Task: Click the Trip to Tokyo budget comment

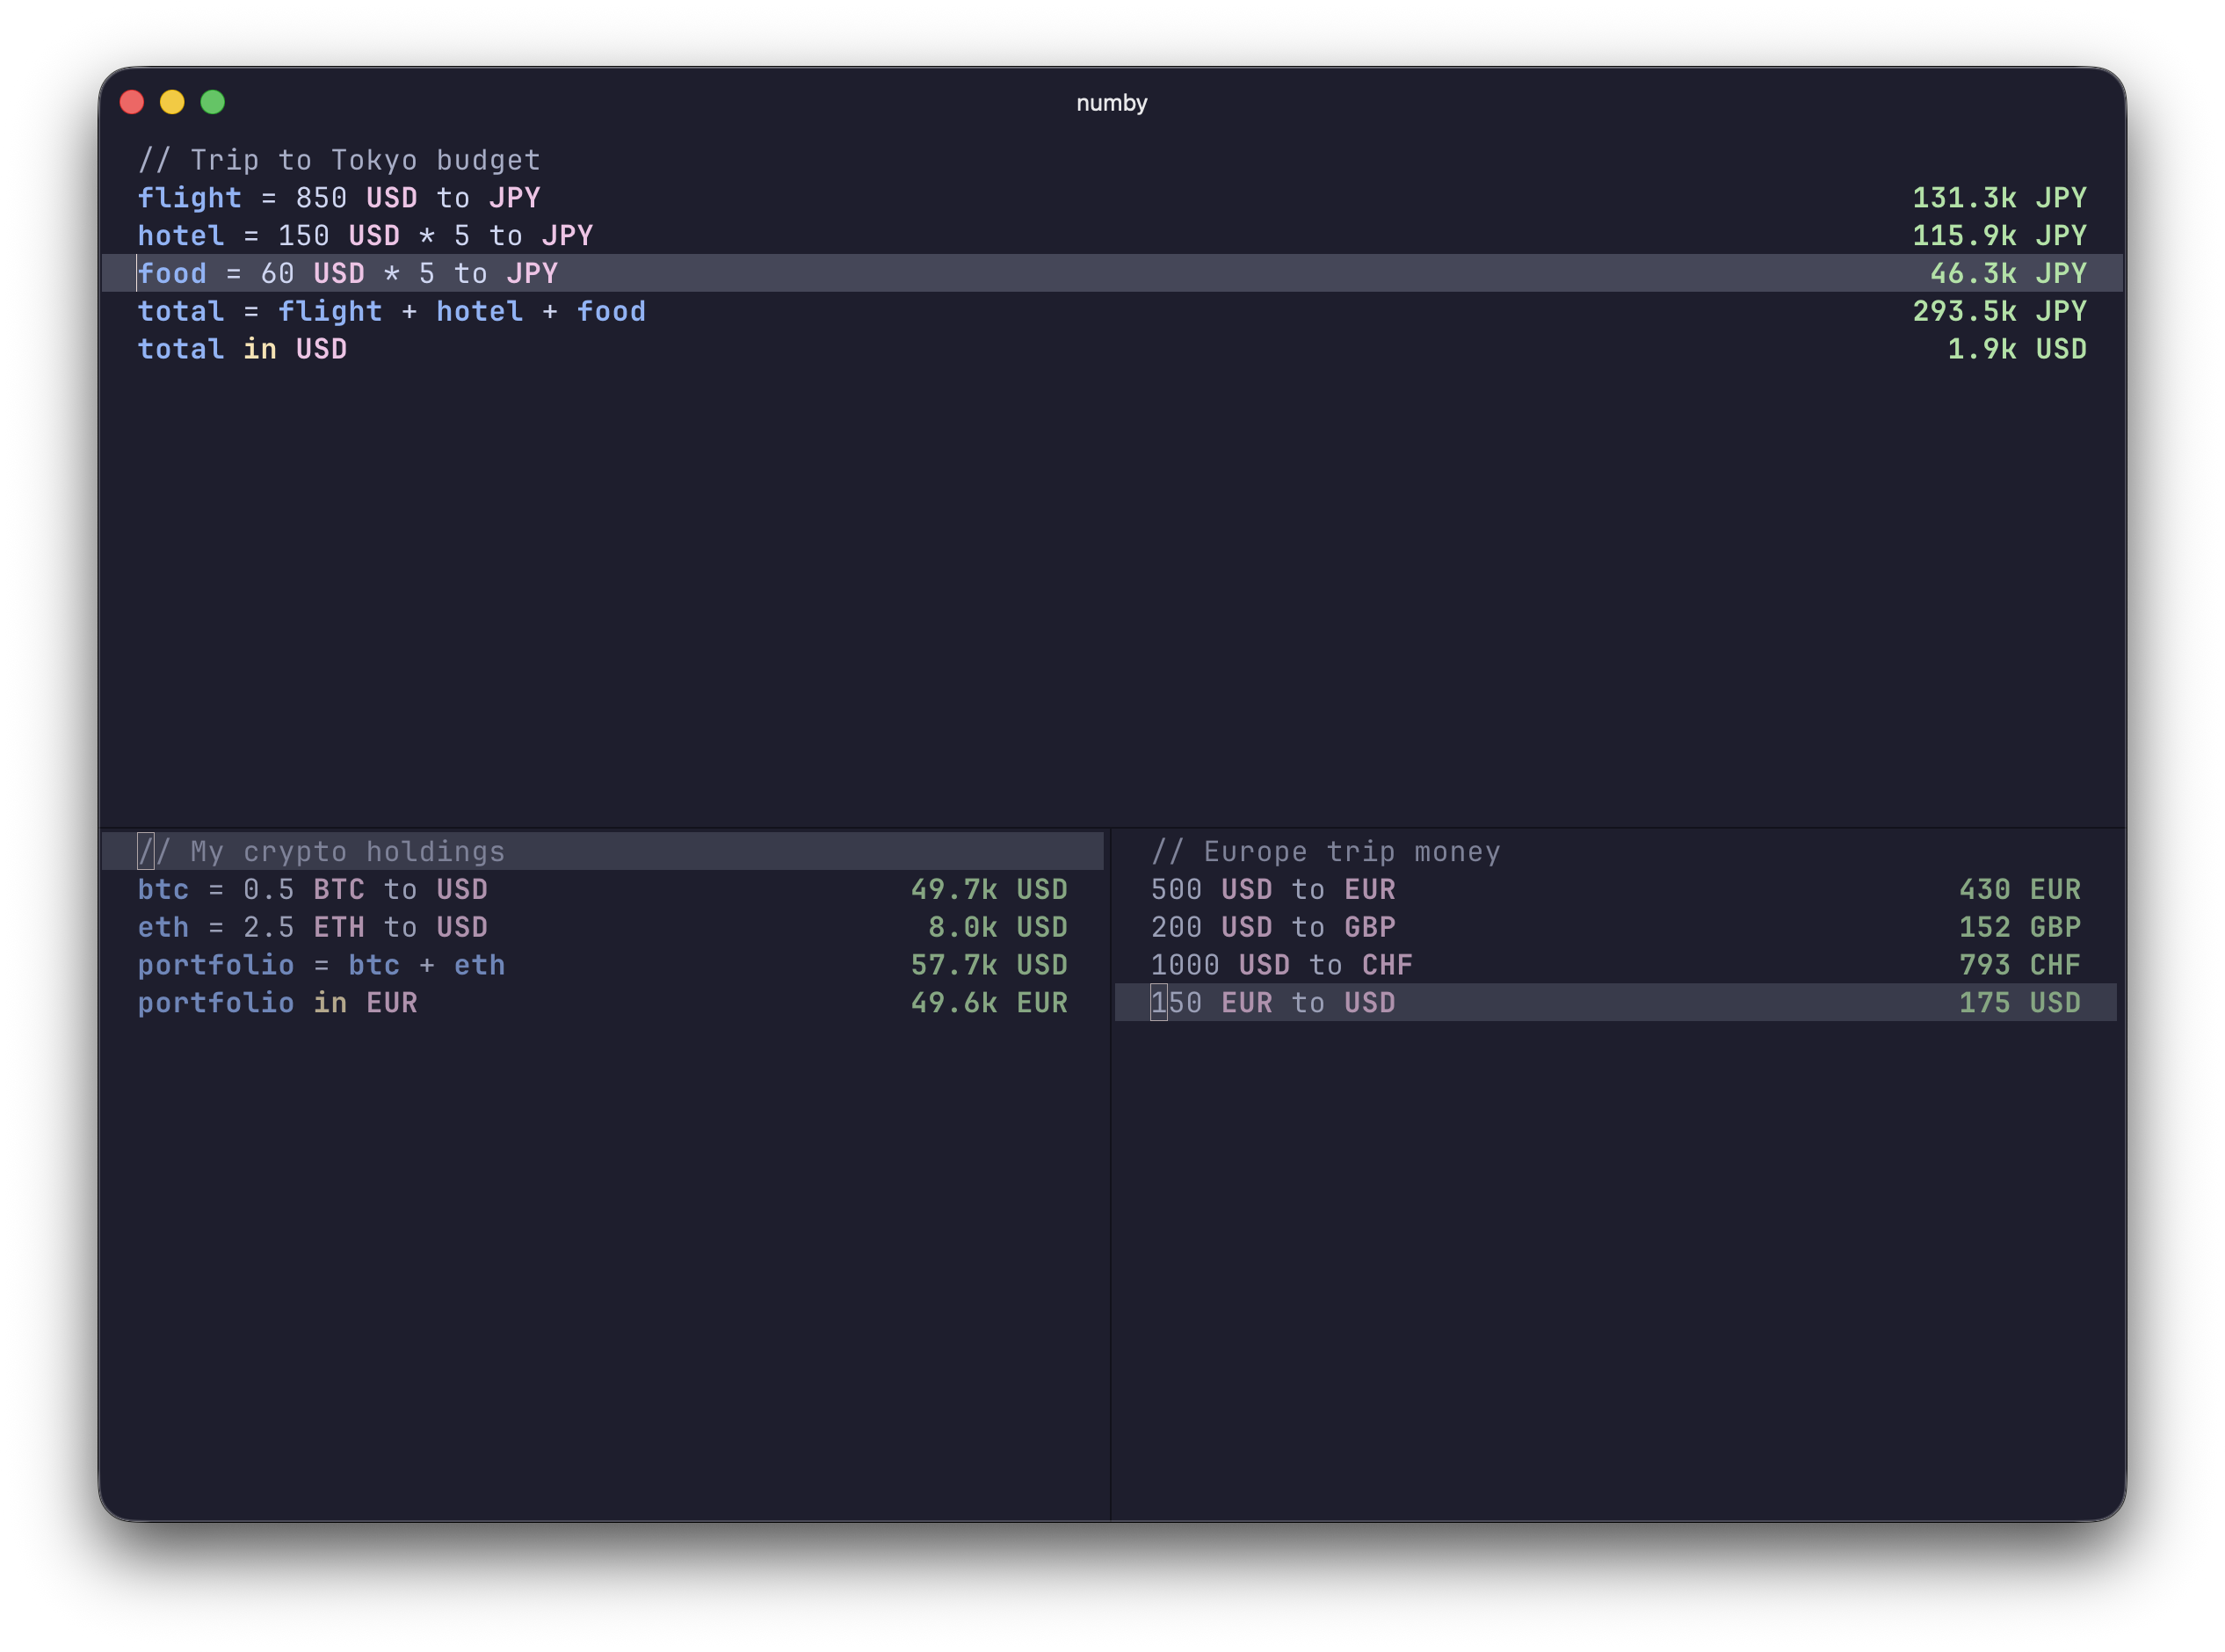Action: [340, 159]
